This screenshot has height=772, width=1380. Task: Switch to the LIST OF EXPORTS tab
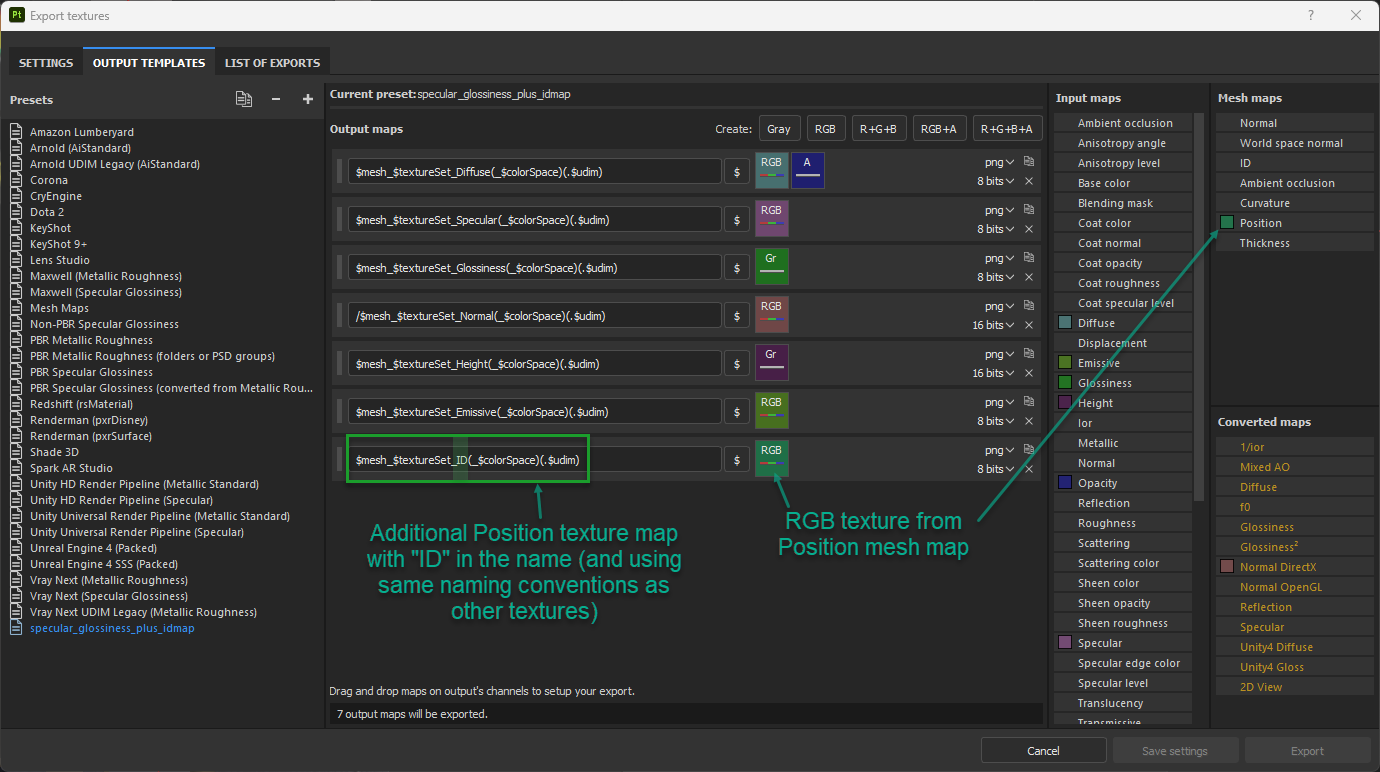click(272, 62)
